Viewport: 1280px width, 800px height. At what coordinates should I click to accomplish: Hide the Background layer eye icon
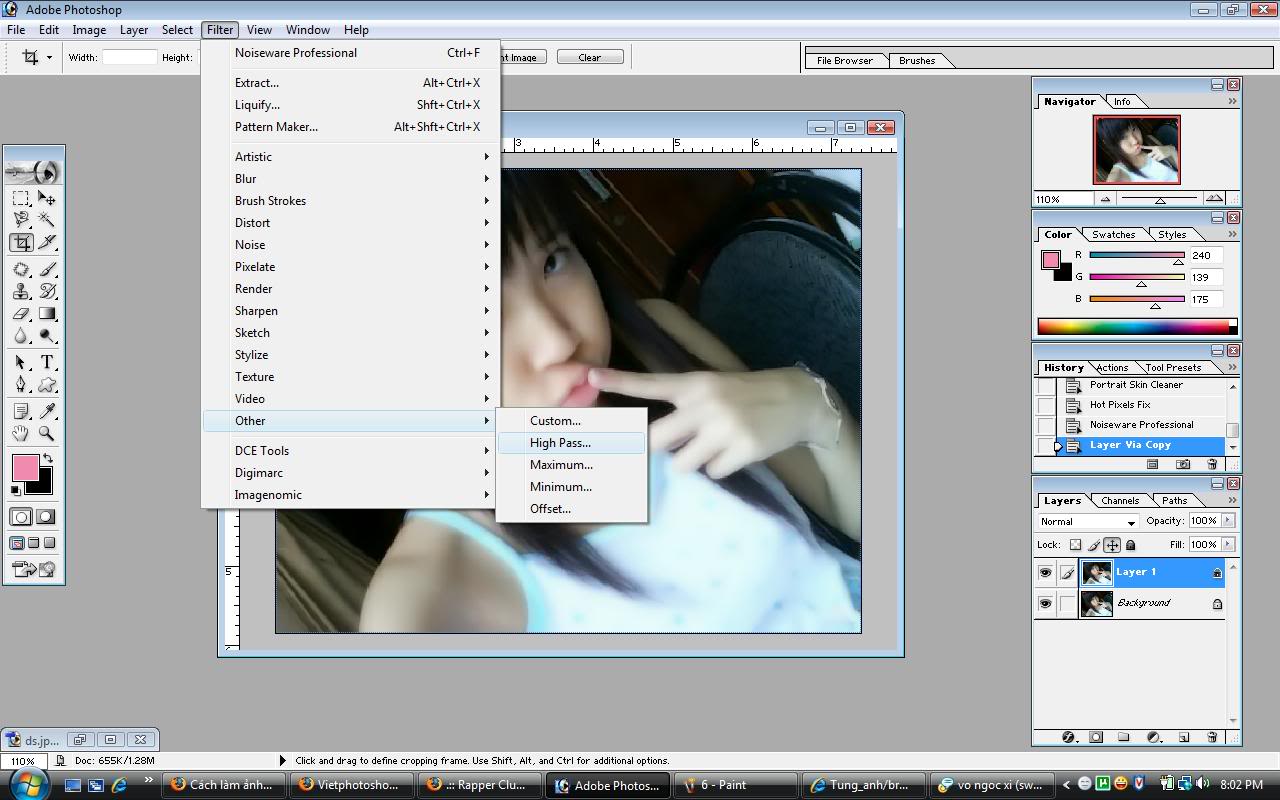pos(1045,604)
